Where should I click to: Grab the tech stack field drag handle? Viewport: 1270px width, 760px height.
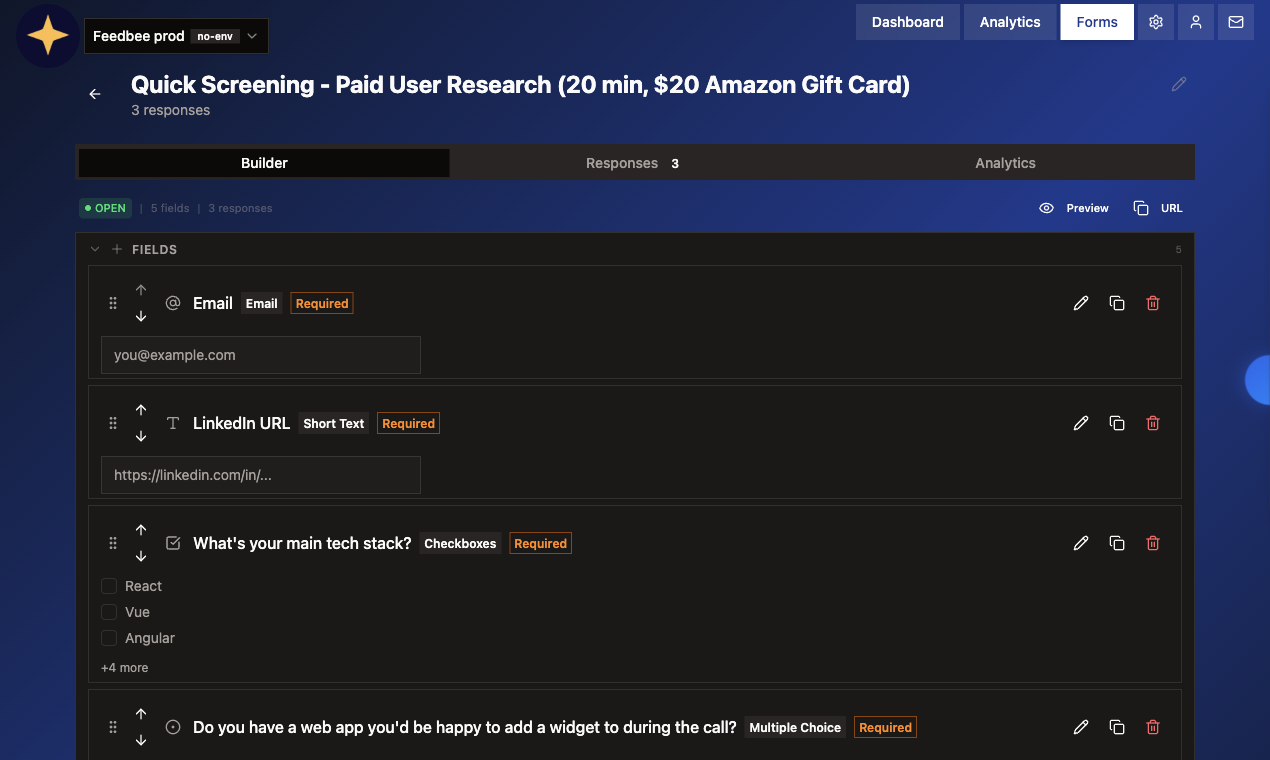coord(113,543)
